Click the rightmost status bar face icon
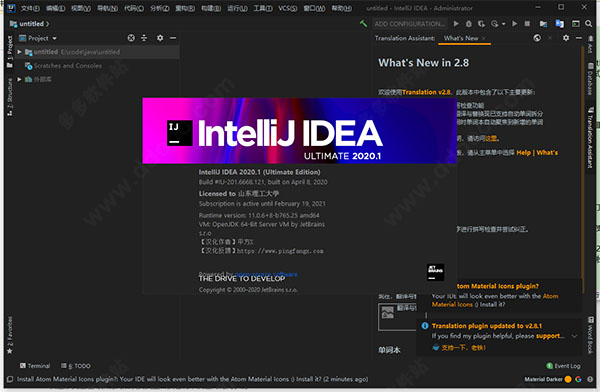Image resolution: width=600 pixels, height=392 pixels. [590, 379]
